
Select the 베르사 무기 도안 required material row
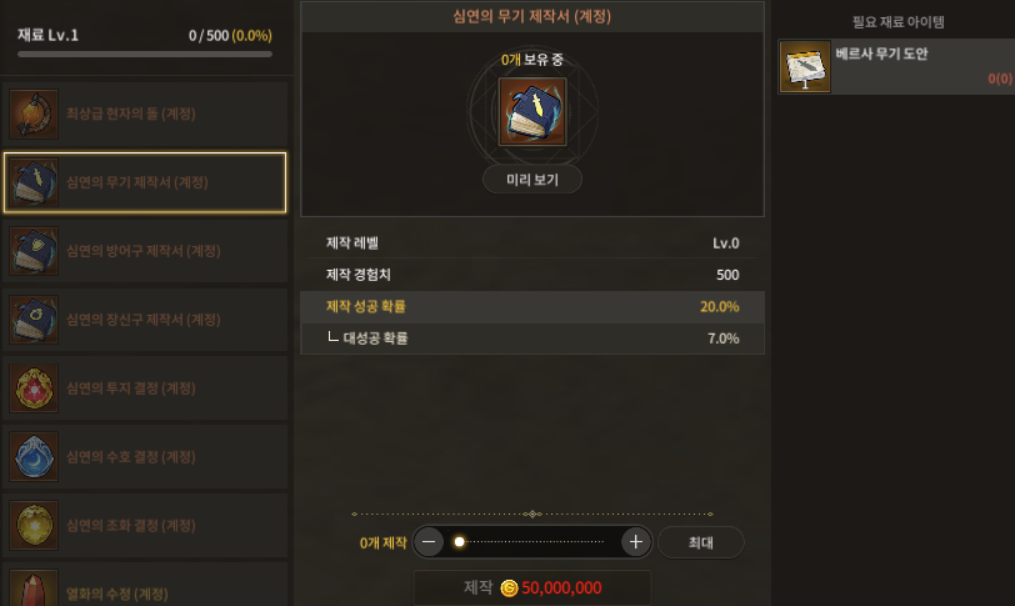click(x=896, y=67)
